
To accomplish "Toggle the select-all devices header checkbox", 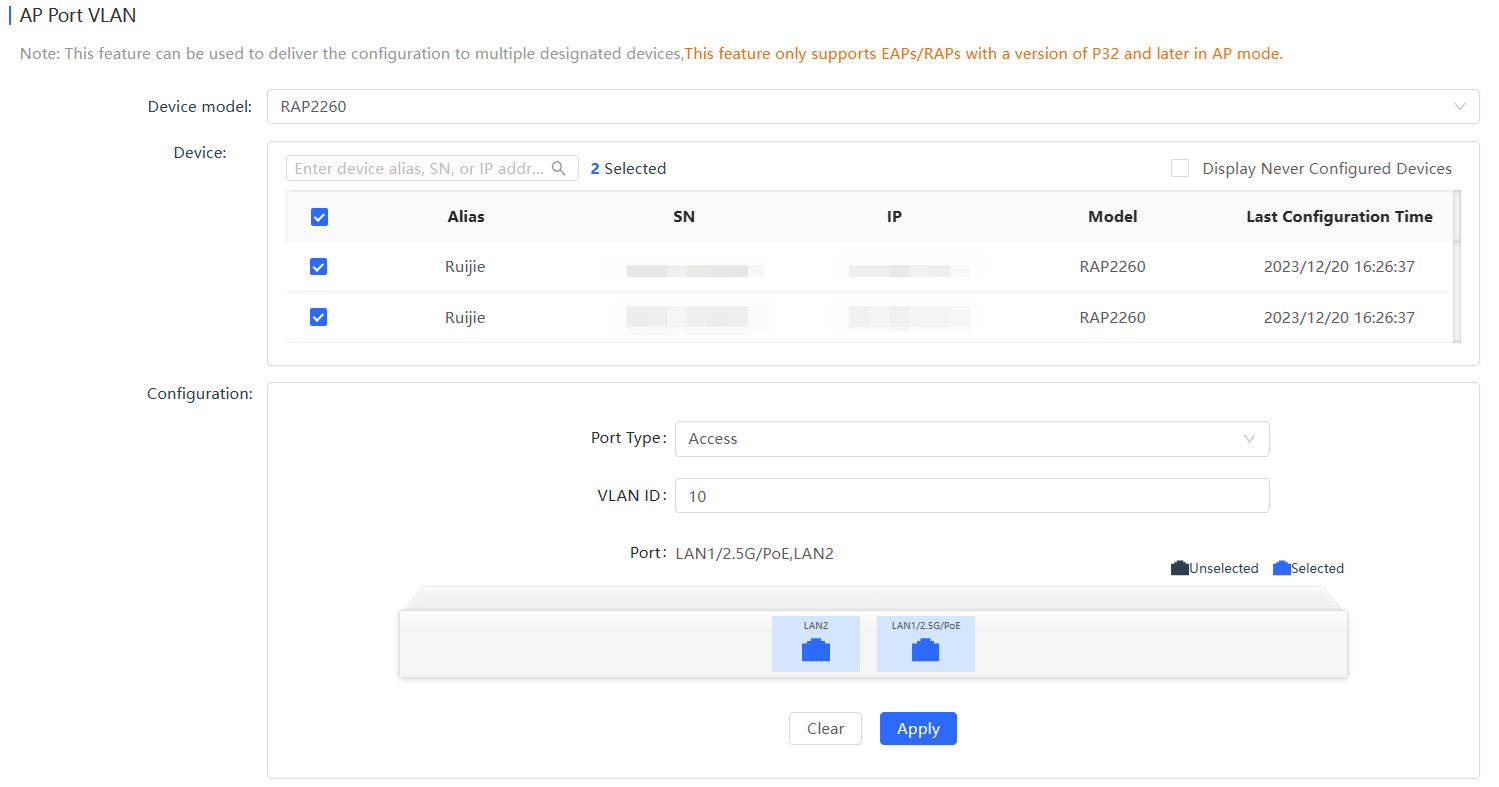I will pos(319,217).
